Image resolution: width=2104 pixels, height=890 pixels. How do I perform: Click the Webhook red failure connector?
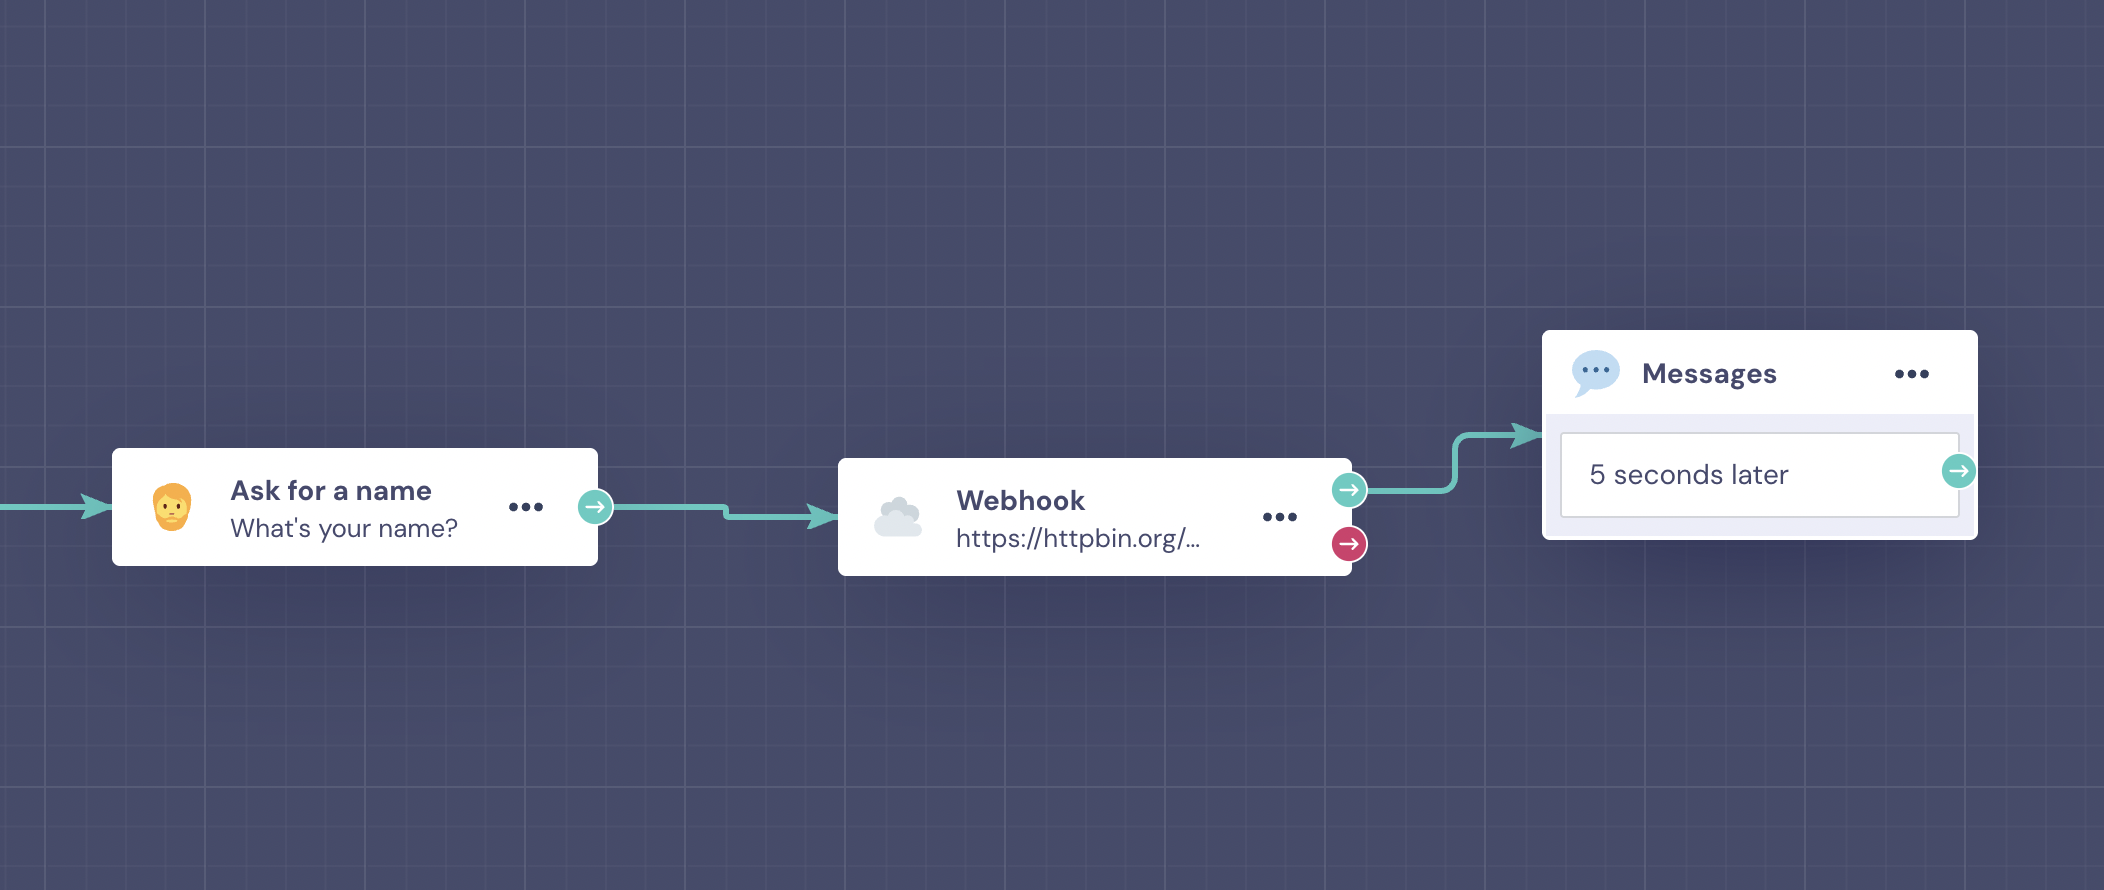pyautogui.click(x=1349, y=544)
